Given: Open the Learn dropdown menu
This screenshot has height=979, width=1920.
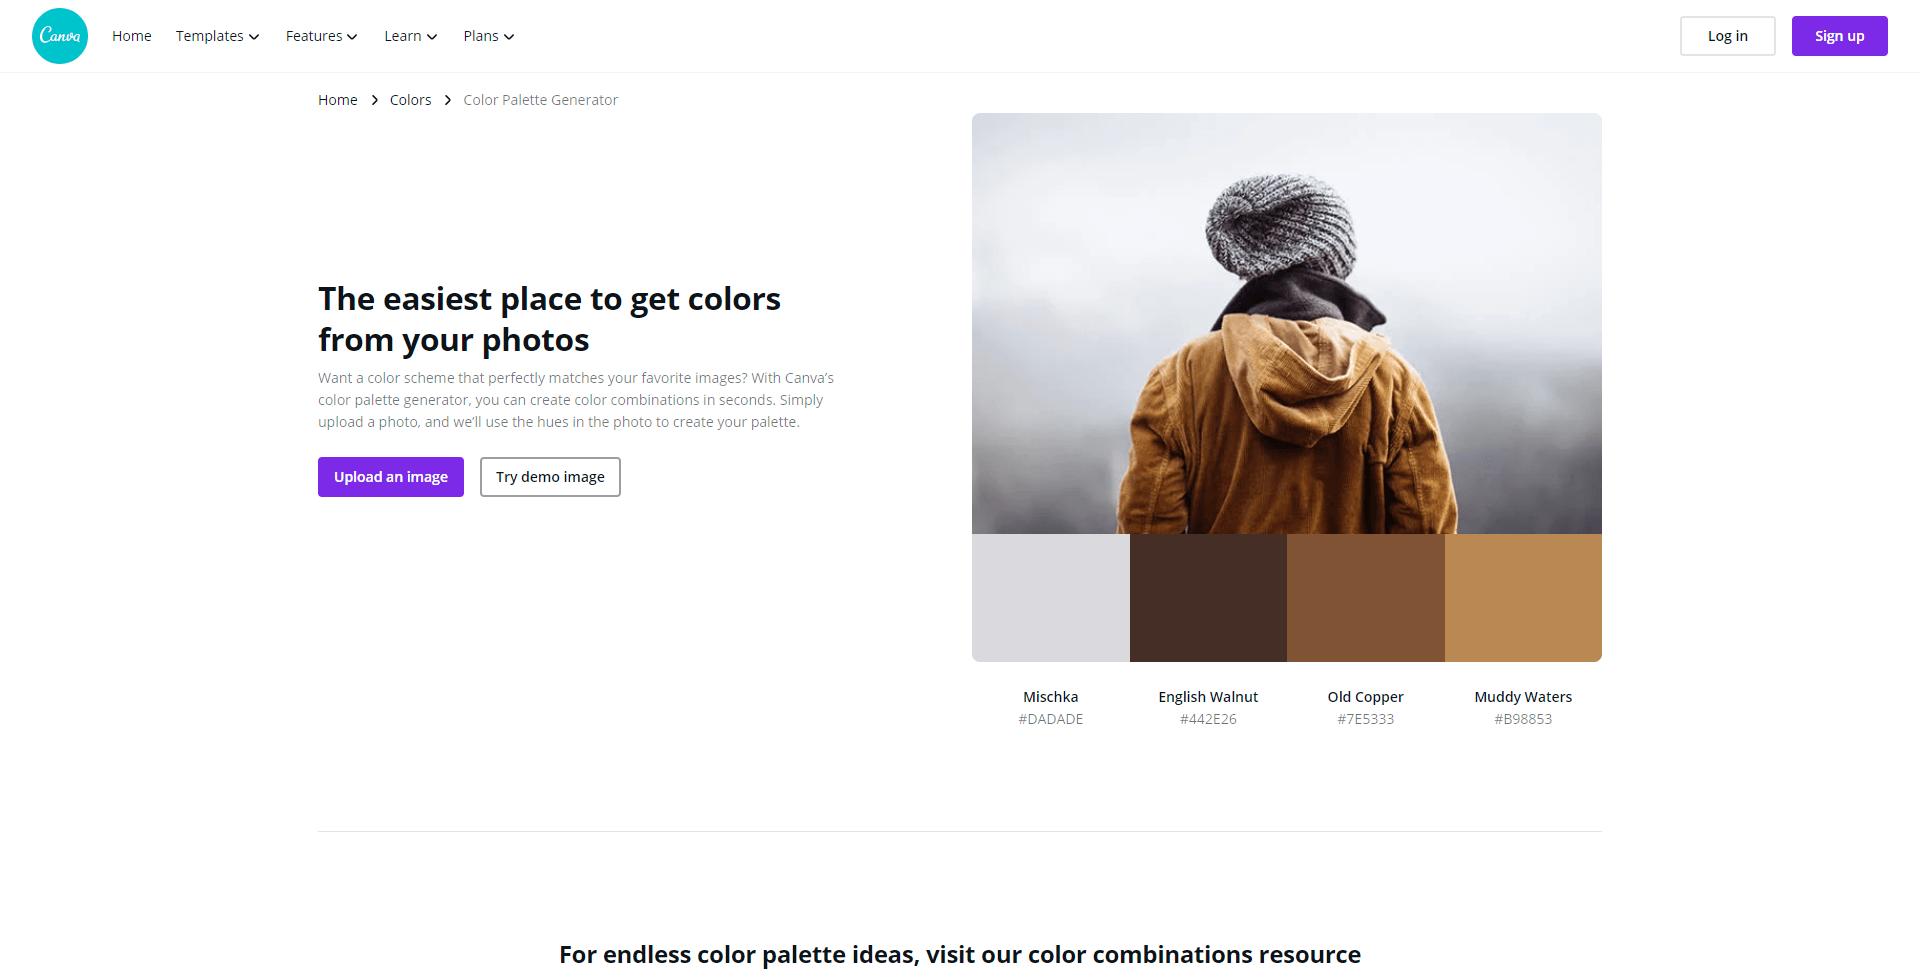Looking at the screenshot, I should click(410, 36).
